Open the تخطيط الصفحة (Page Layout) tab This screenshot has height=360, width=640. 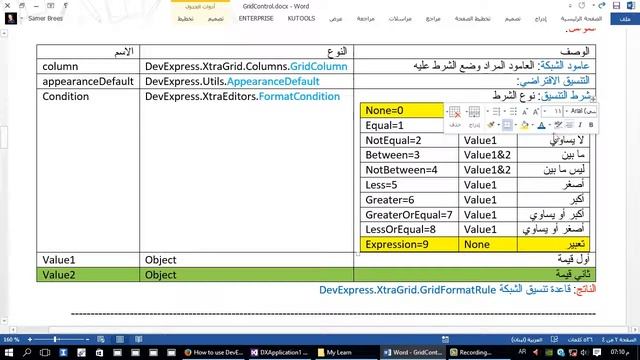[472, 19]
